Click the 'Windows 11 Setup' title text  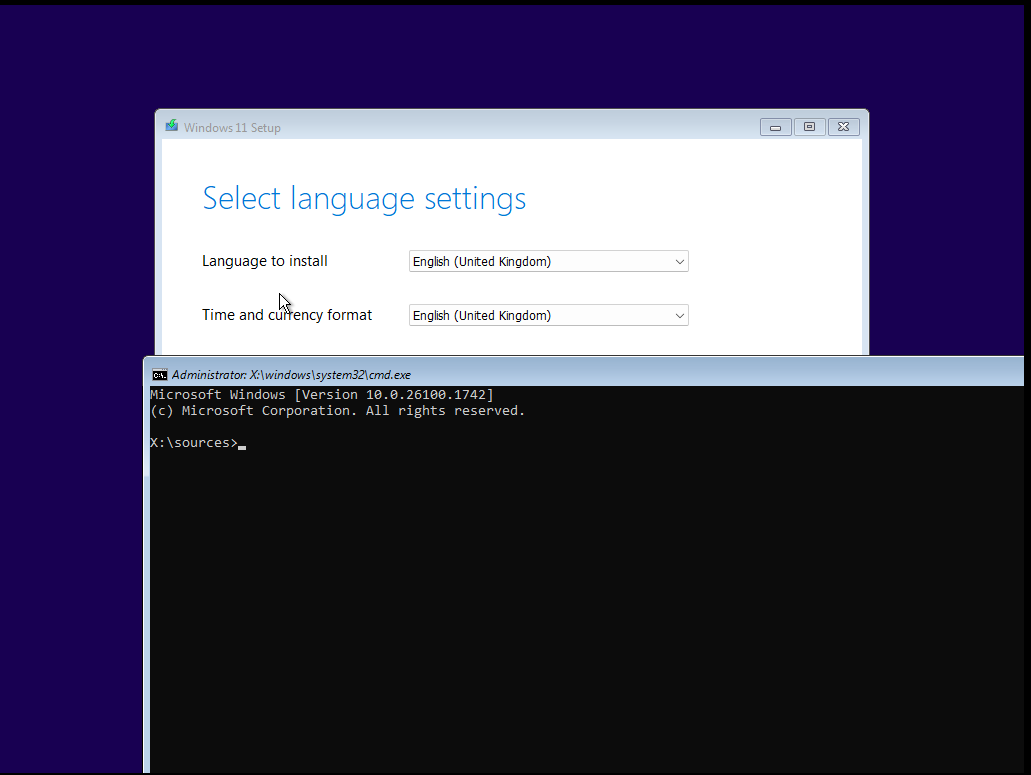click(232, 128)
